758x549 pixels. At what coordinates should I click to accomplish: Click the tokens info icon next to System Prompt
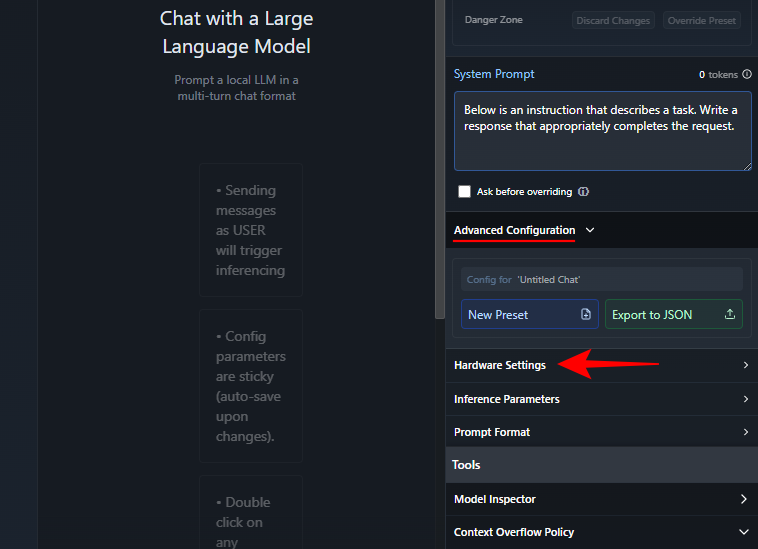click(747, 74)
